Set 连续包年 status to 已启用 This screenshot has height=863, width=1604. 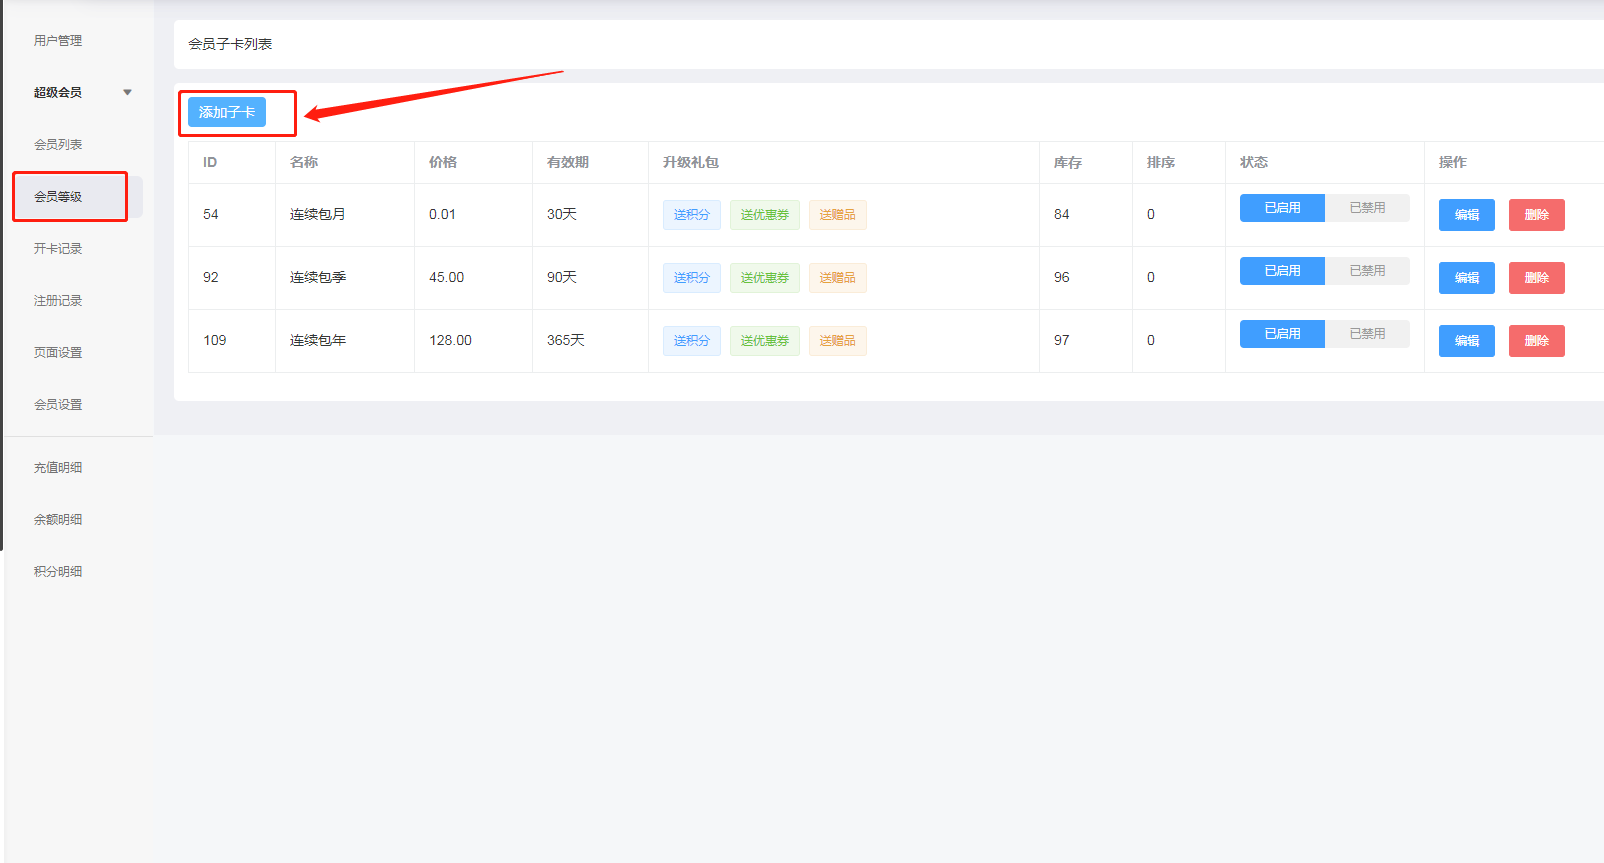point(1282,334)
